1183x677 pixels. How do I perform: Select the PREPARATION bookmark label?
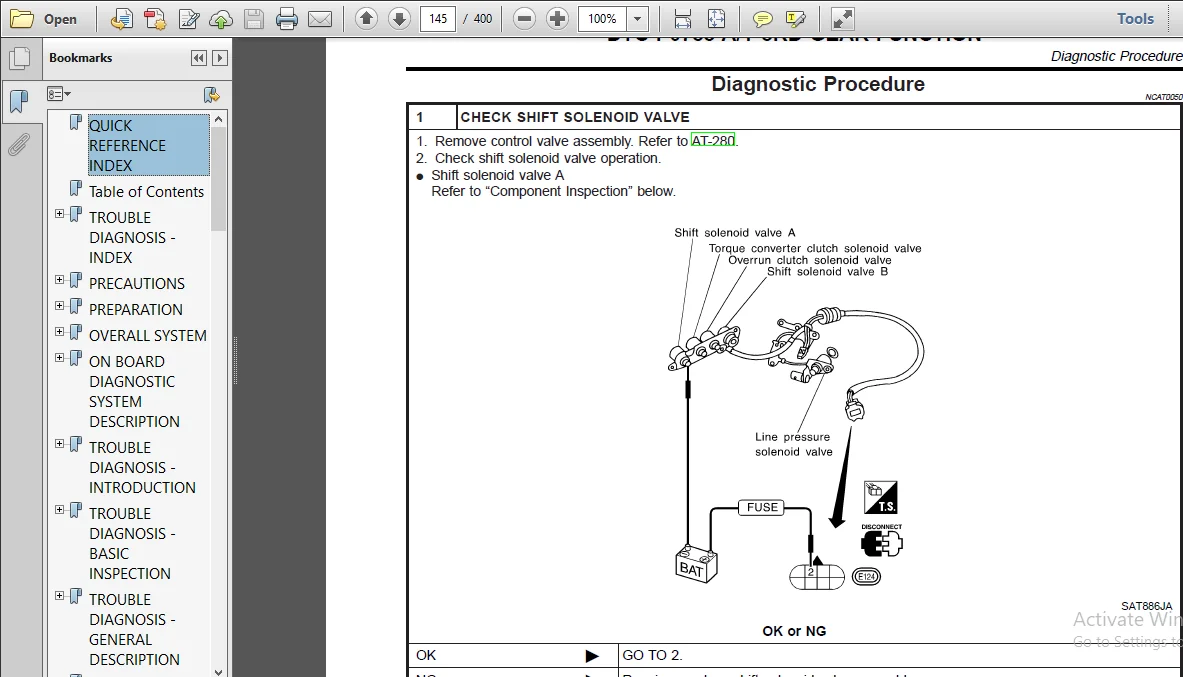[136, 309]
